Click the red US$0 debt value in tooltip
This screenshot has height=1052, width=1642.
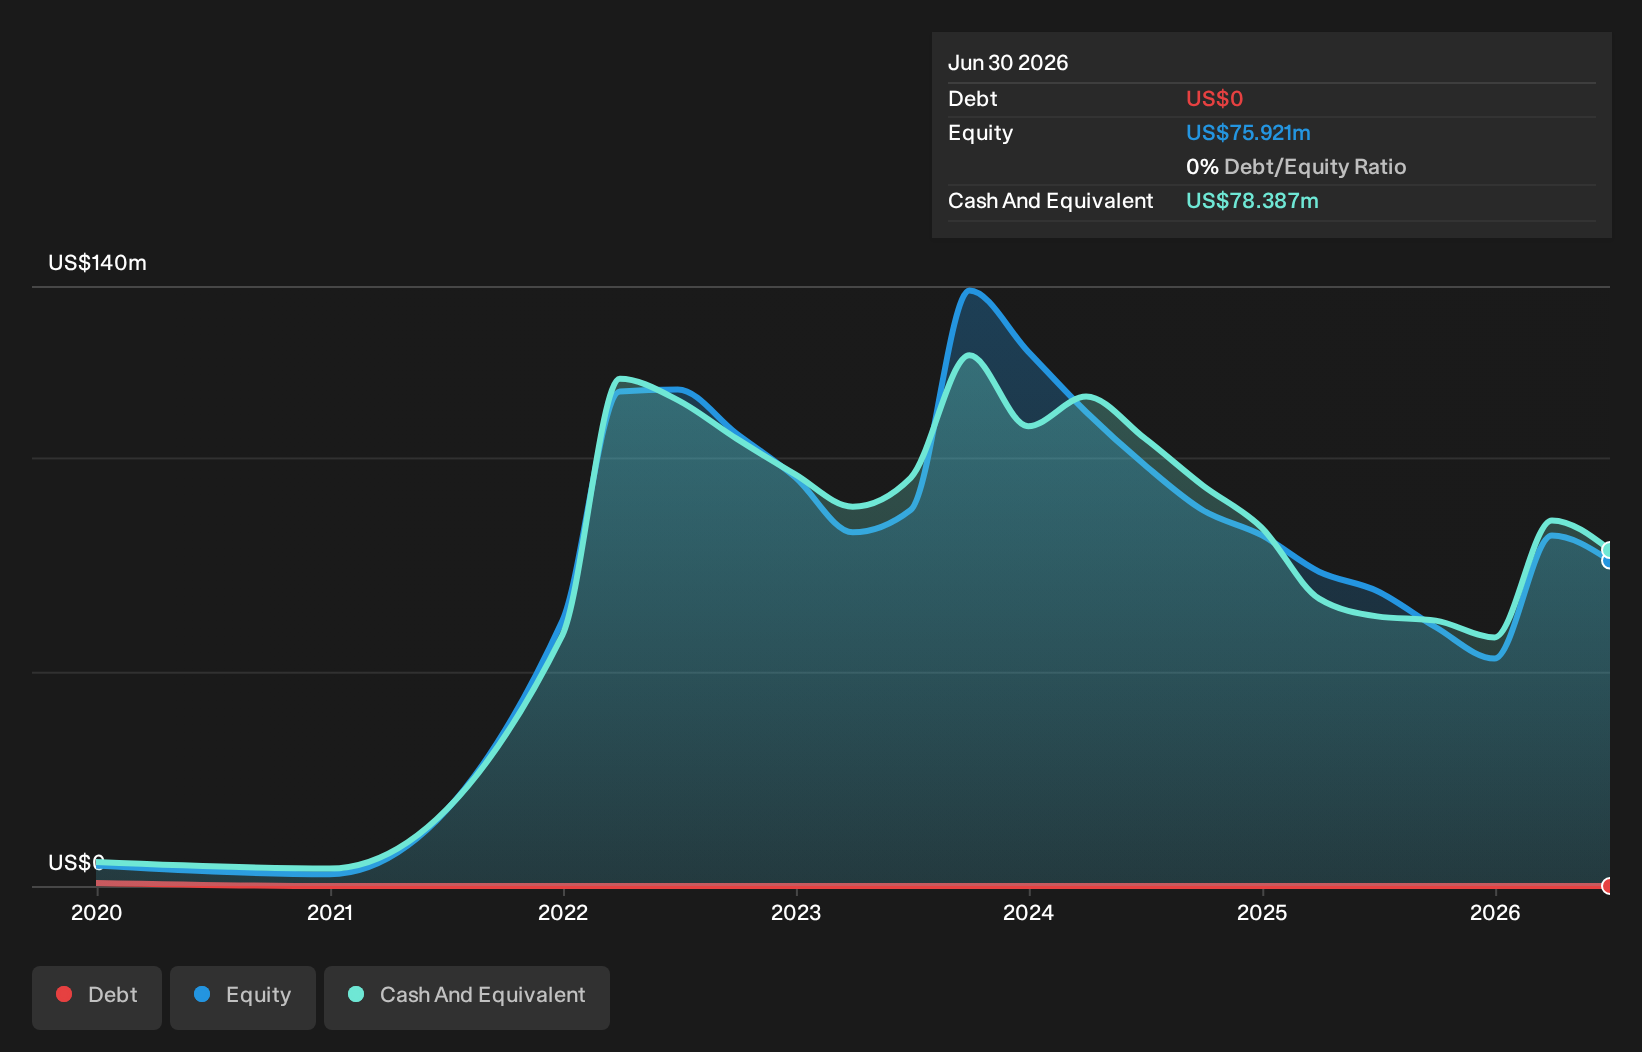(x=1214, y=99)
